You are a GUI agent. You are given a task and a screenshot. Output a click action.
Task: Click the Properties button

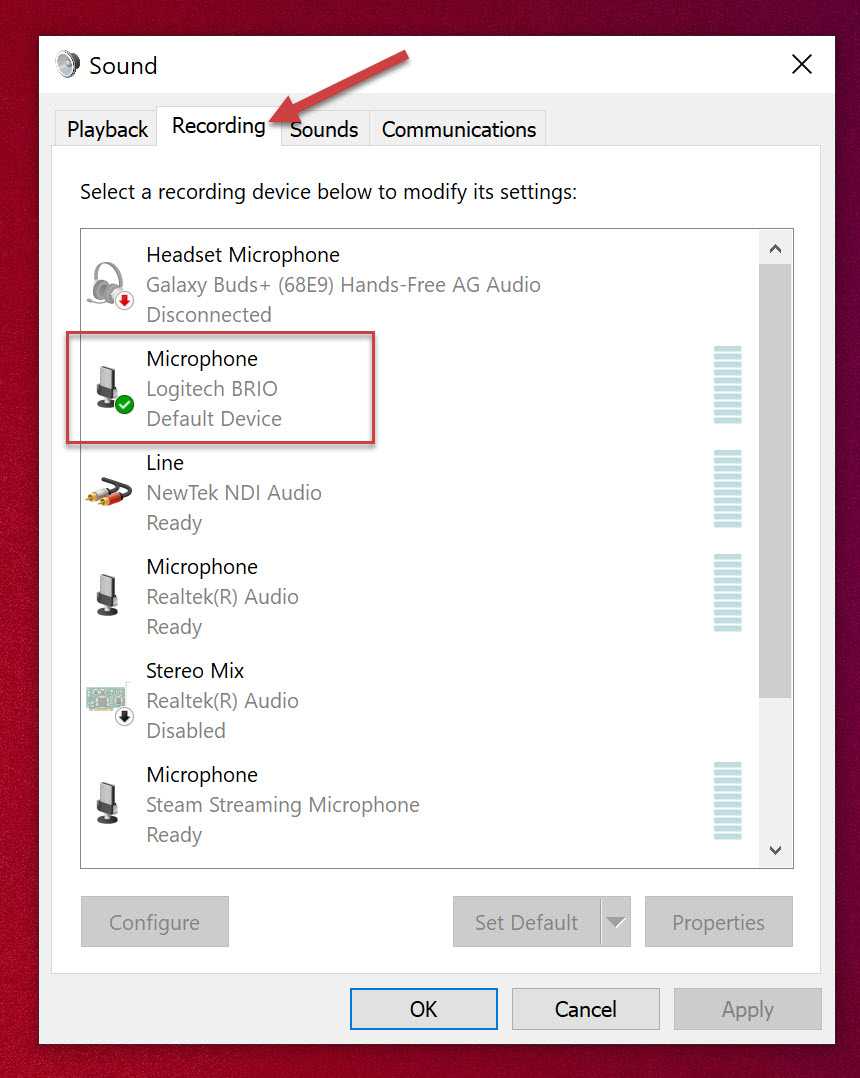[x=718, y=922]
